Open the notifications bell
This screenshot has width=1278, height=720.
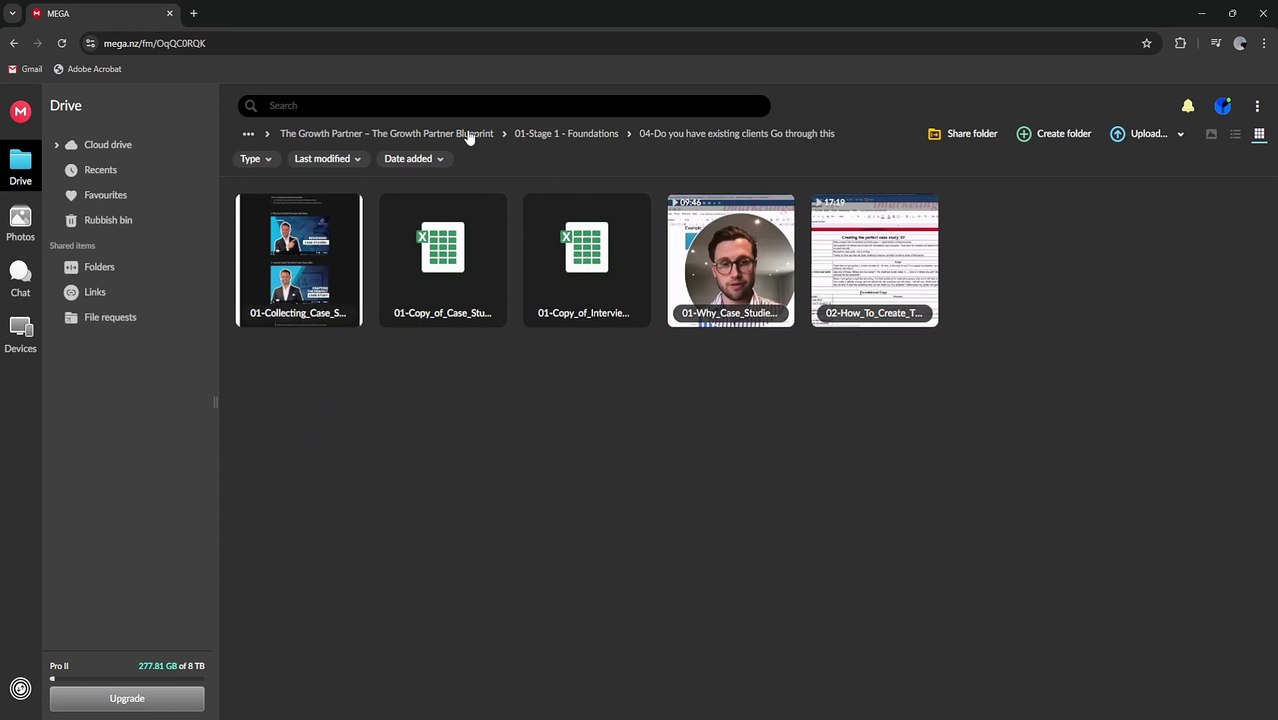click(1187, 106)
